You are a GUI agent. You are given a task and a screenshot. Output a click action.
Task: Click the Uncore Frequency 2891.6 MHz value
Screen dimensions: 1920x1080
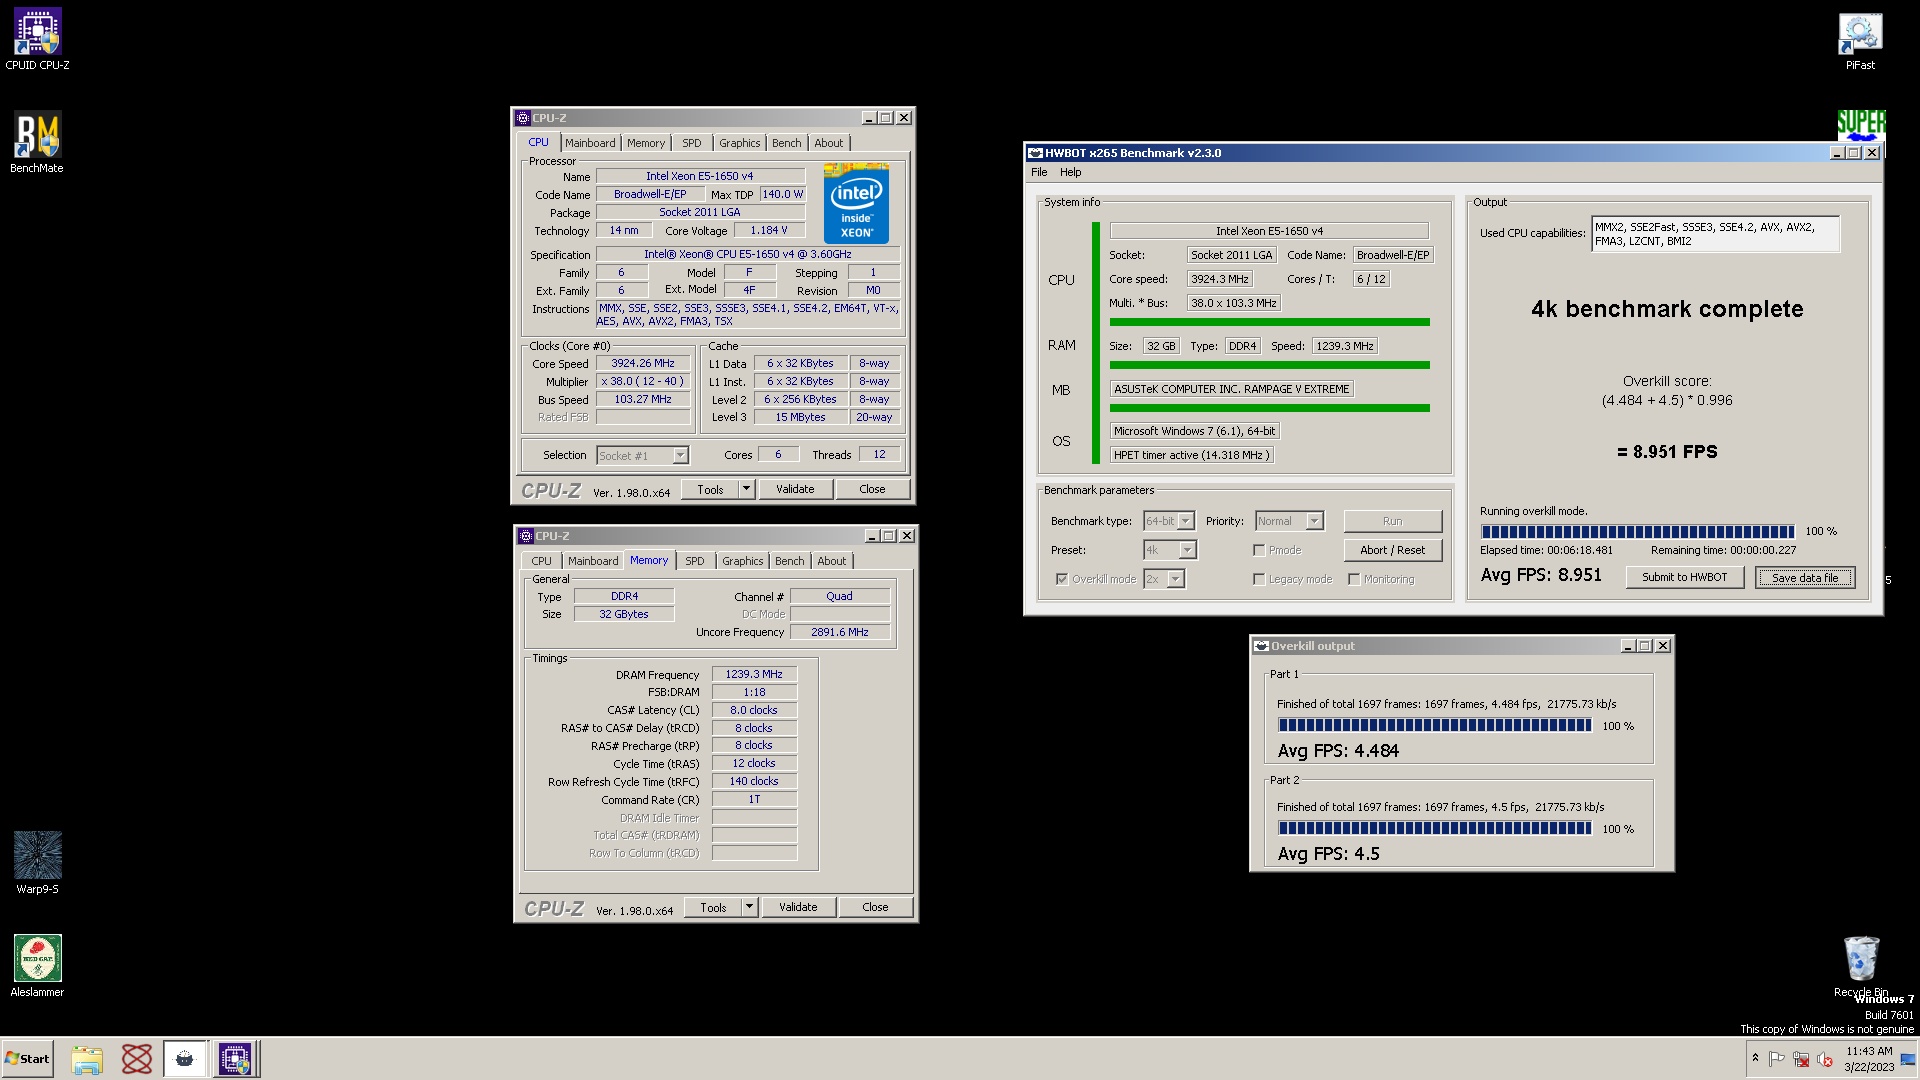click(839, 632)
